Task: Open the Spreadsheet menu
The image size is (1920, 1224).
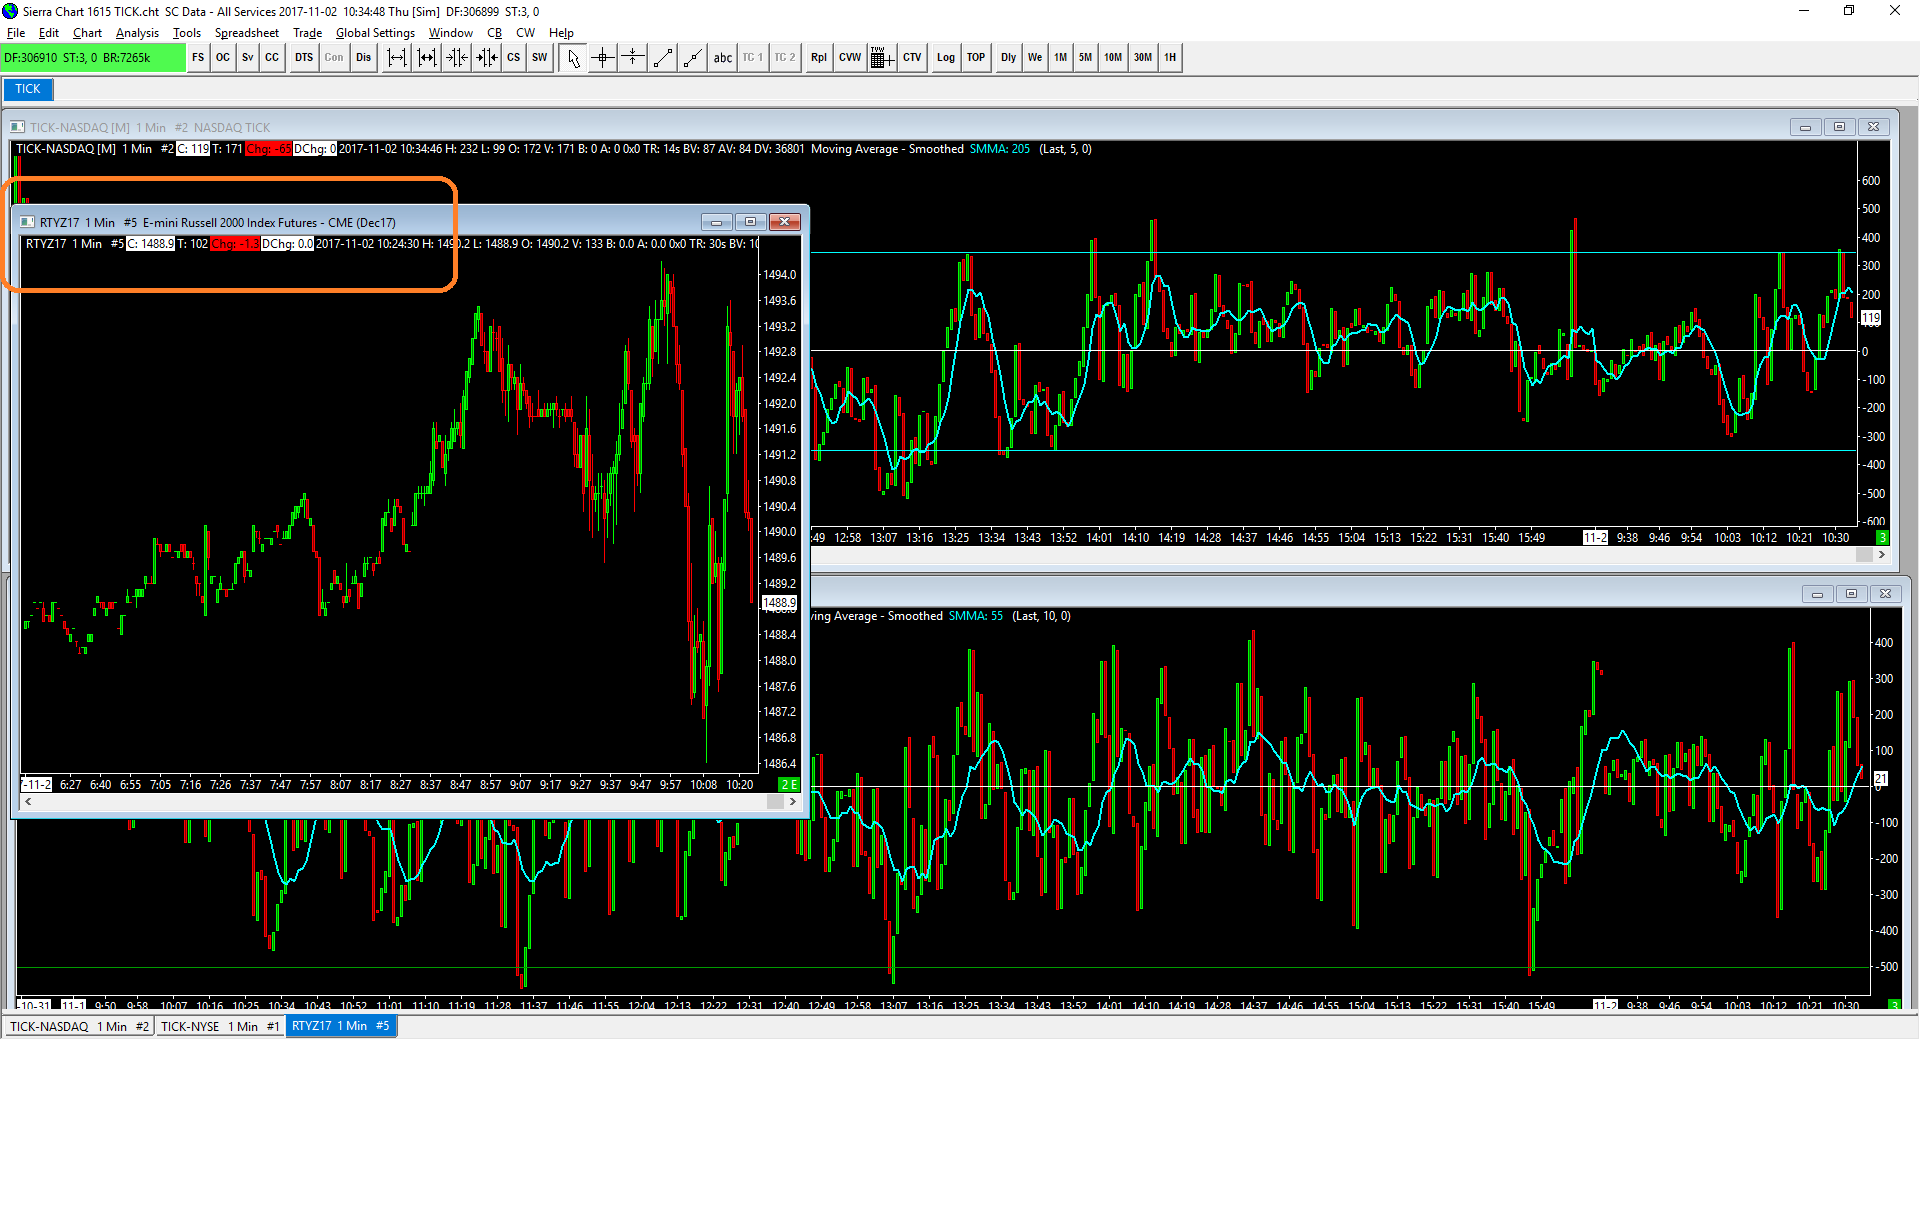Action: tap(246, 33)
